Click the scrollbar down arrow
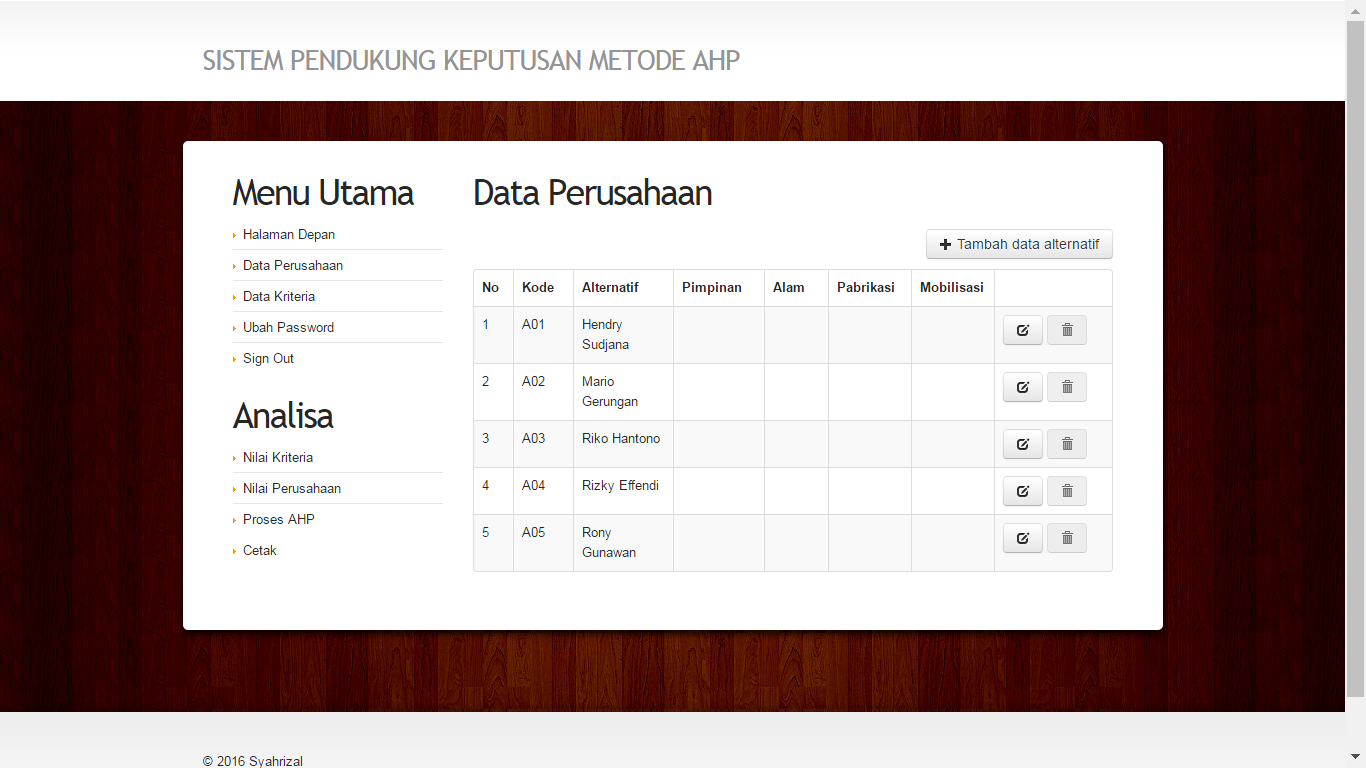Viewport: 1366px width, 768px height. click(1355, 758)
